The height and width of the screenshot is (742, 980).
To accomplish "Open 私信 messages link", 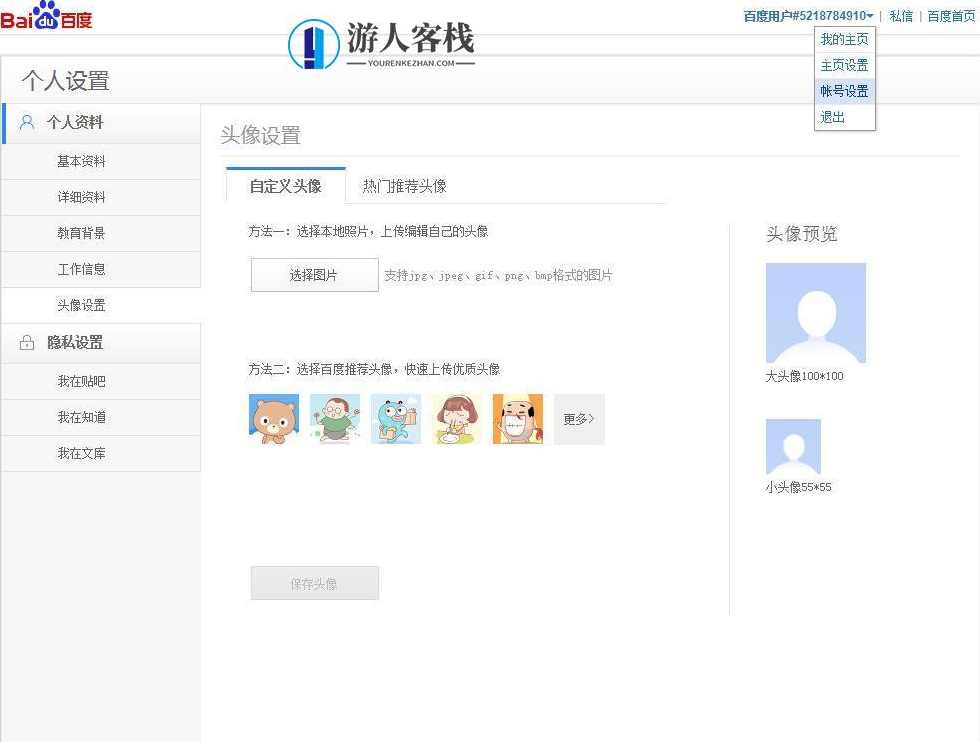I will [901, 16].
